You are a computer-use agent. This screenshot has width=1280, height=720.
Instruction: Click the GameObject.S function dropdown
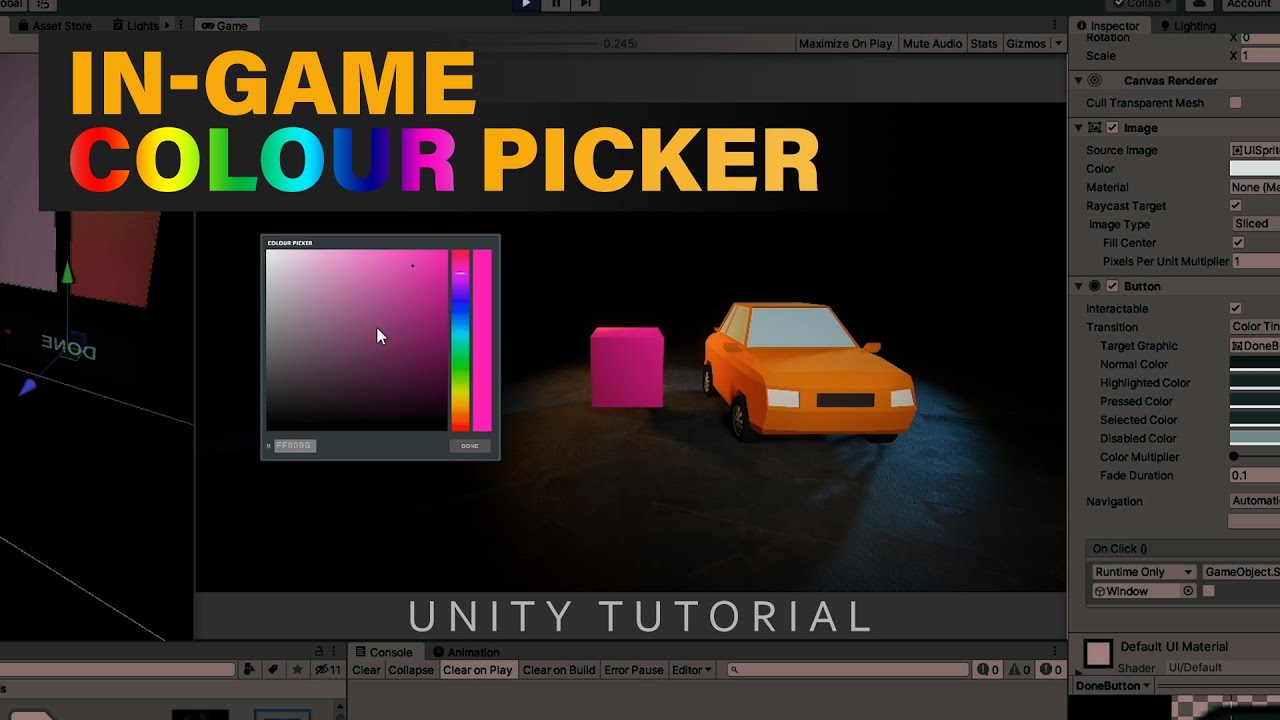[1241, 572]
